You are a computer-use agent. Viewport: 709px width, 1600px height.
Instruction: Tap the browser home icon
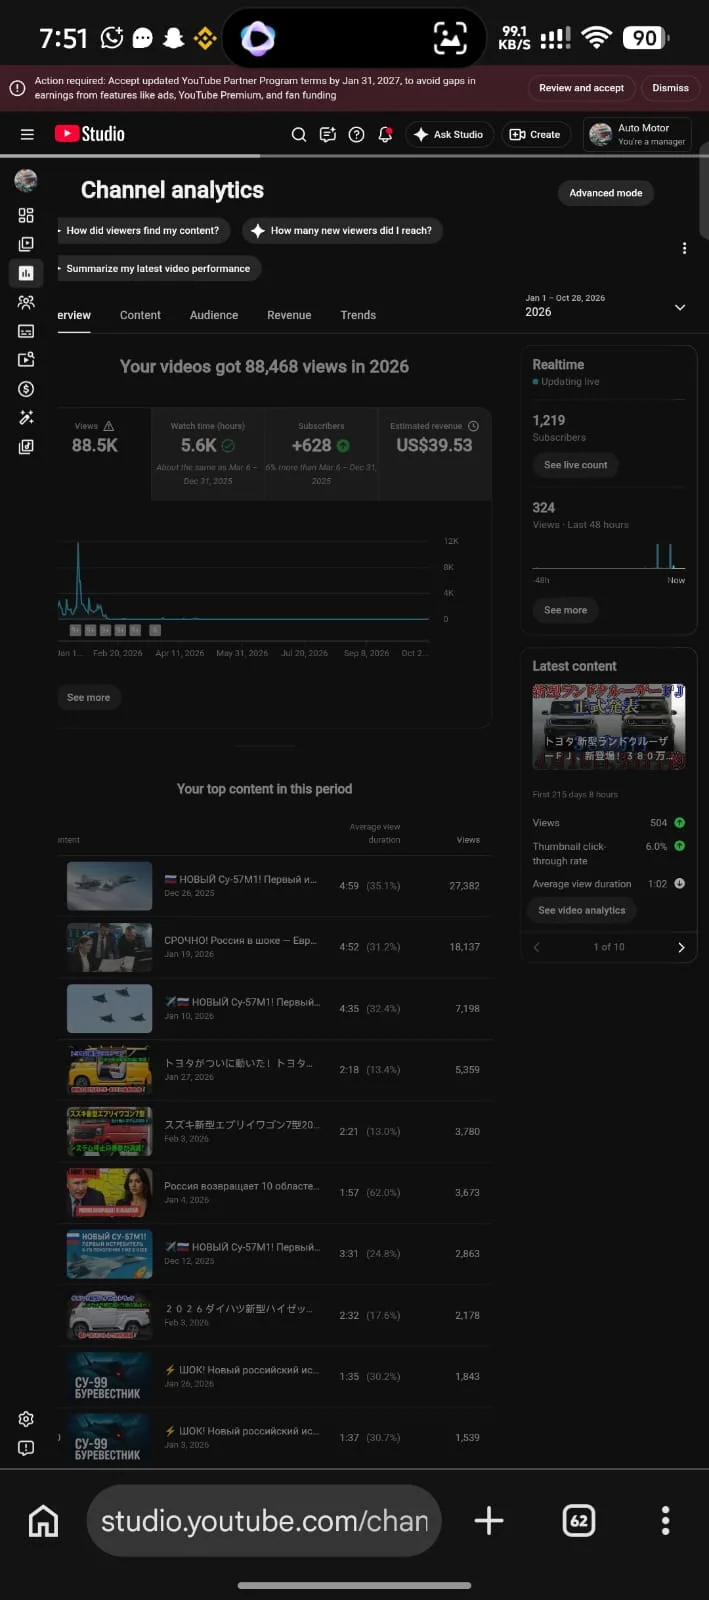[43, 1521]
